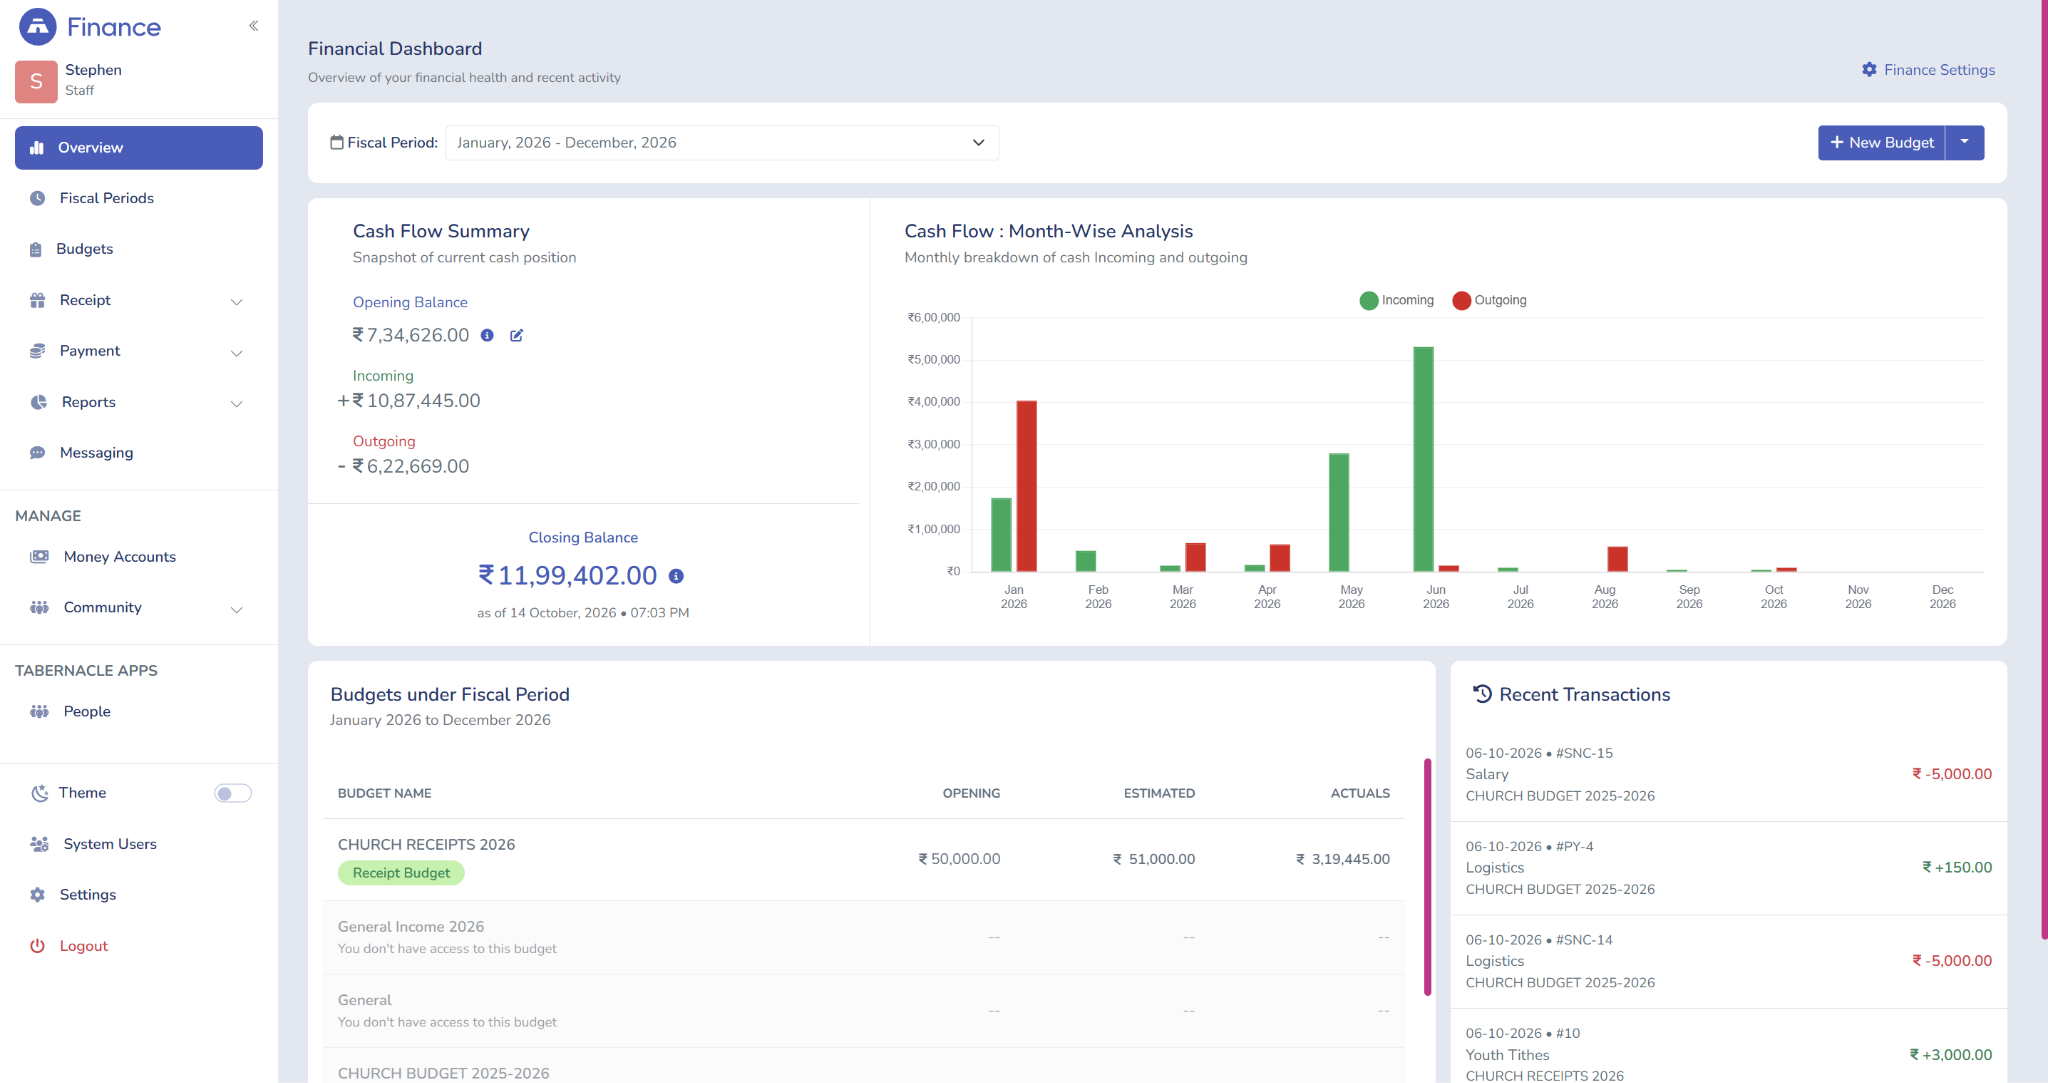This screenshot has height=1083, width=2048.
Task: Click the Closing Balance info icon
Action: [x=676, y=576]
